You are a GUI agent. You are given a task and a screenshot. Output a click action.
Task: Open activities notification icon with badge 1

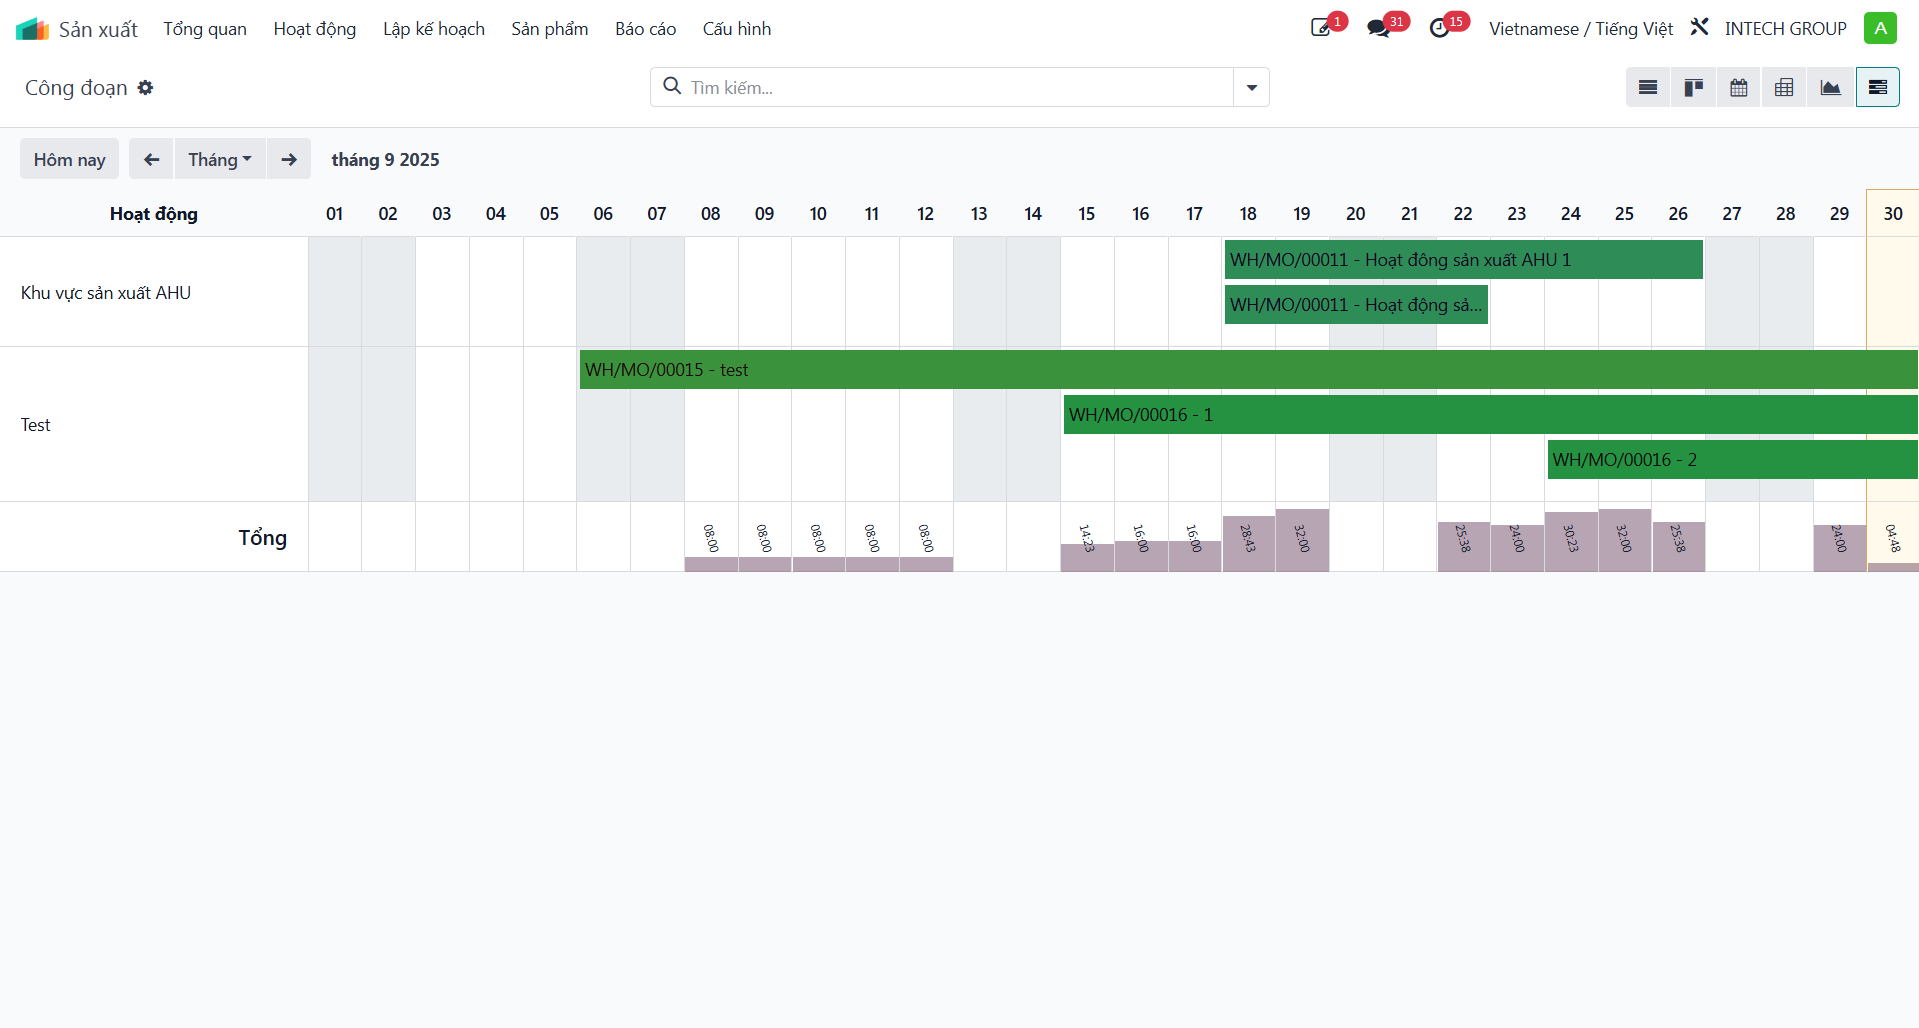pyautogui.click(x=1322, y=28)
